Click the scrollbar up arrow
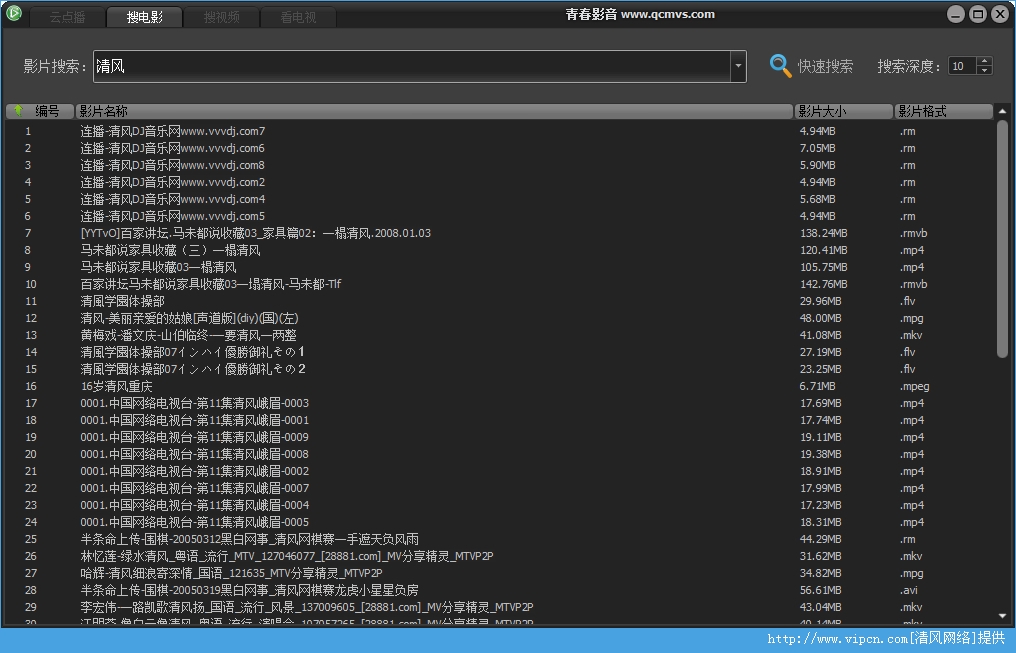The image size is (1016, 653). click(1002, 111)
